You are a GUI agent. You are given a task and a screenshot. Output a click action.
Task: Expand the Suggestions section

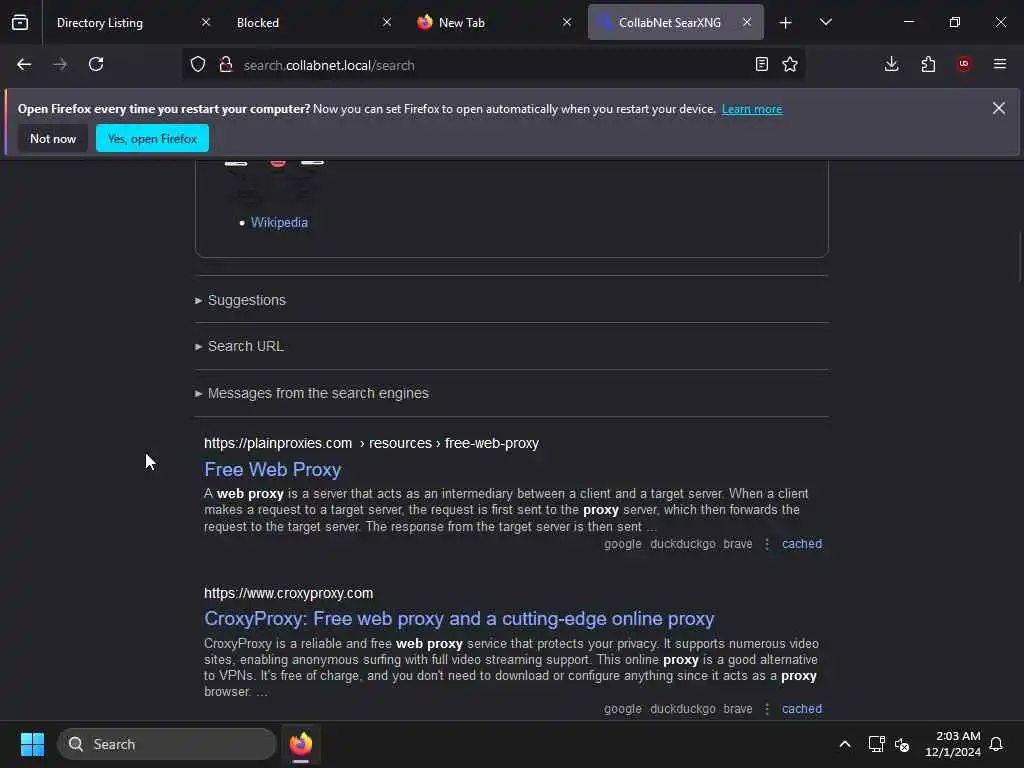(x=240, y=300)
